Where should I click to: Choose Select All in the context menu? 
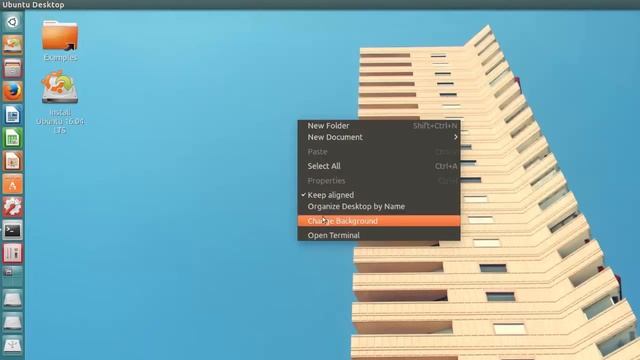pos(379,166)
